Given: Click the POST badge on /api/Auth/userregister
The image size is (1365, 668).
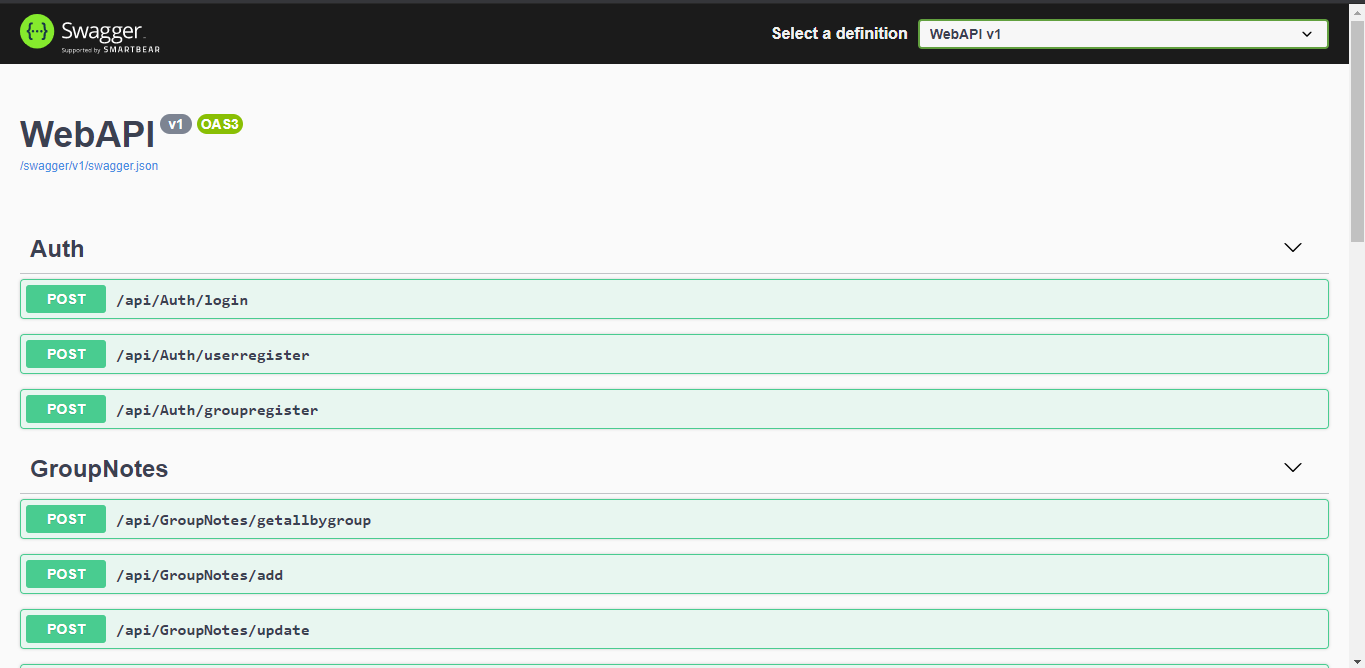Looking at the screenshot, I should 65,353.
